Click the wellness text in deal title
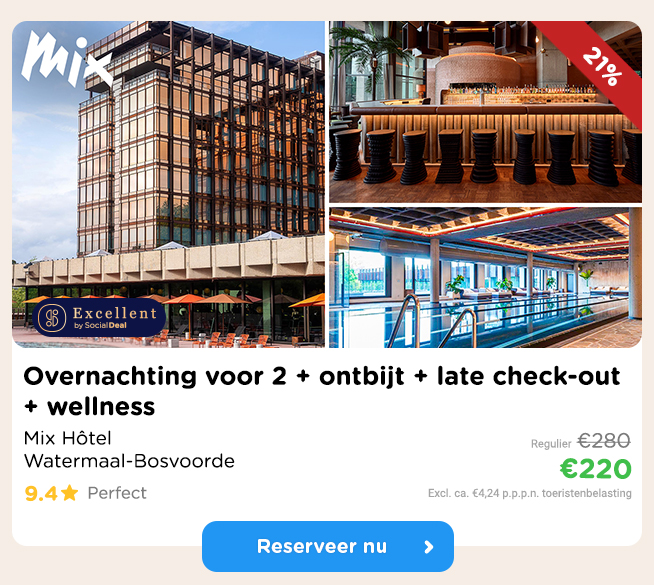Image resolution: width=654 pixels, height=585 pixels. [101, 407]
